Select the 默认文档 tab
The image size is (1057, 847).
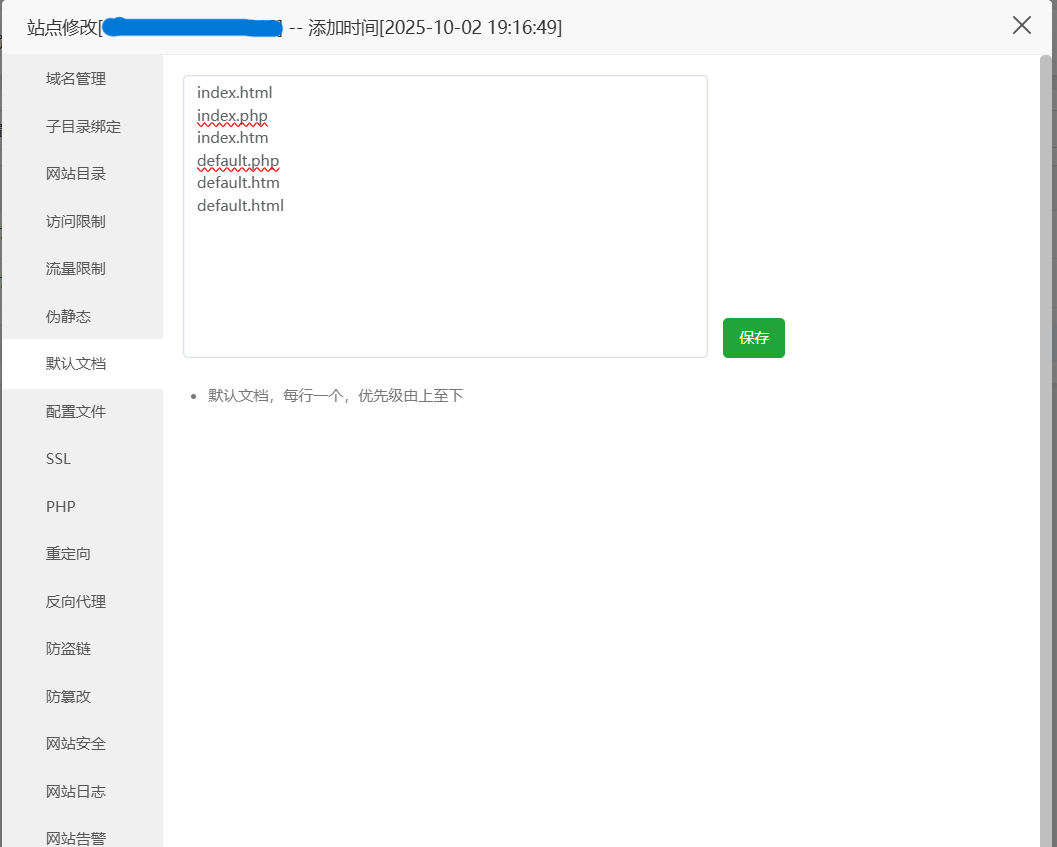pyautogui.click(x=76, y=364)
